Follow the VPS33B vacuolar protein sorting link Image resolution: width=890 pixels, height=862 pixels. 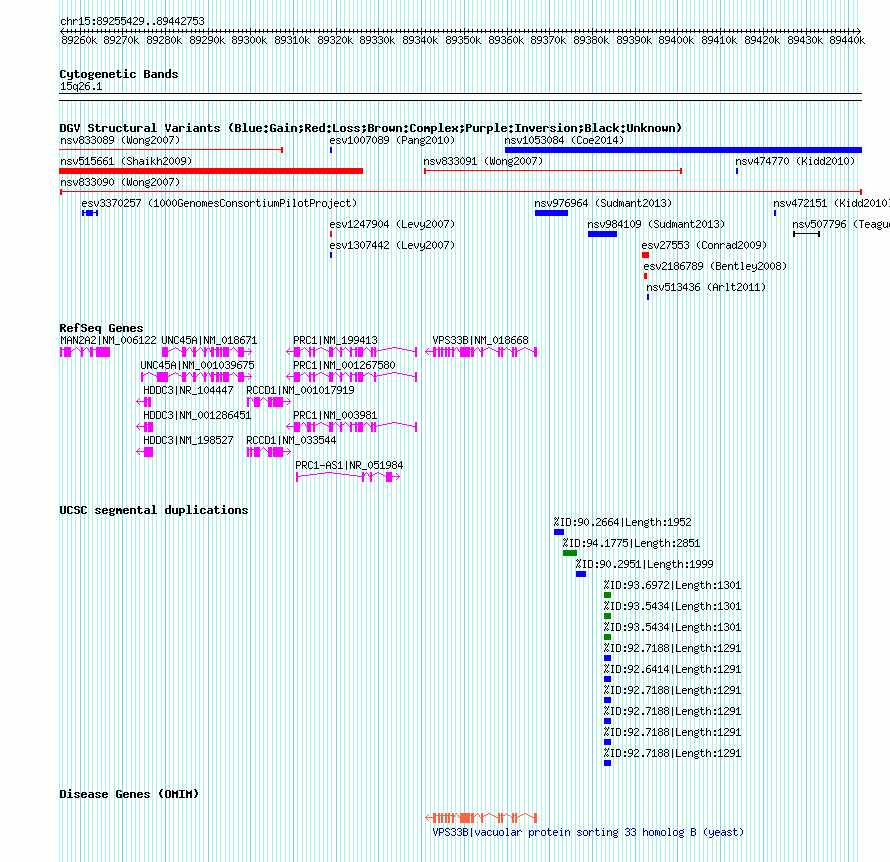click(588, 832)
